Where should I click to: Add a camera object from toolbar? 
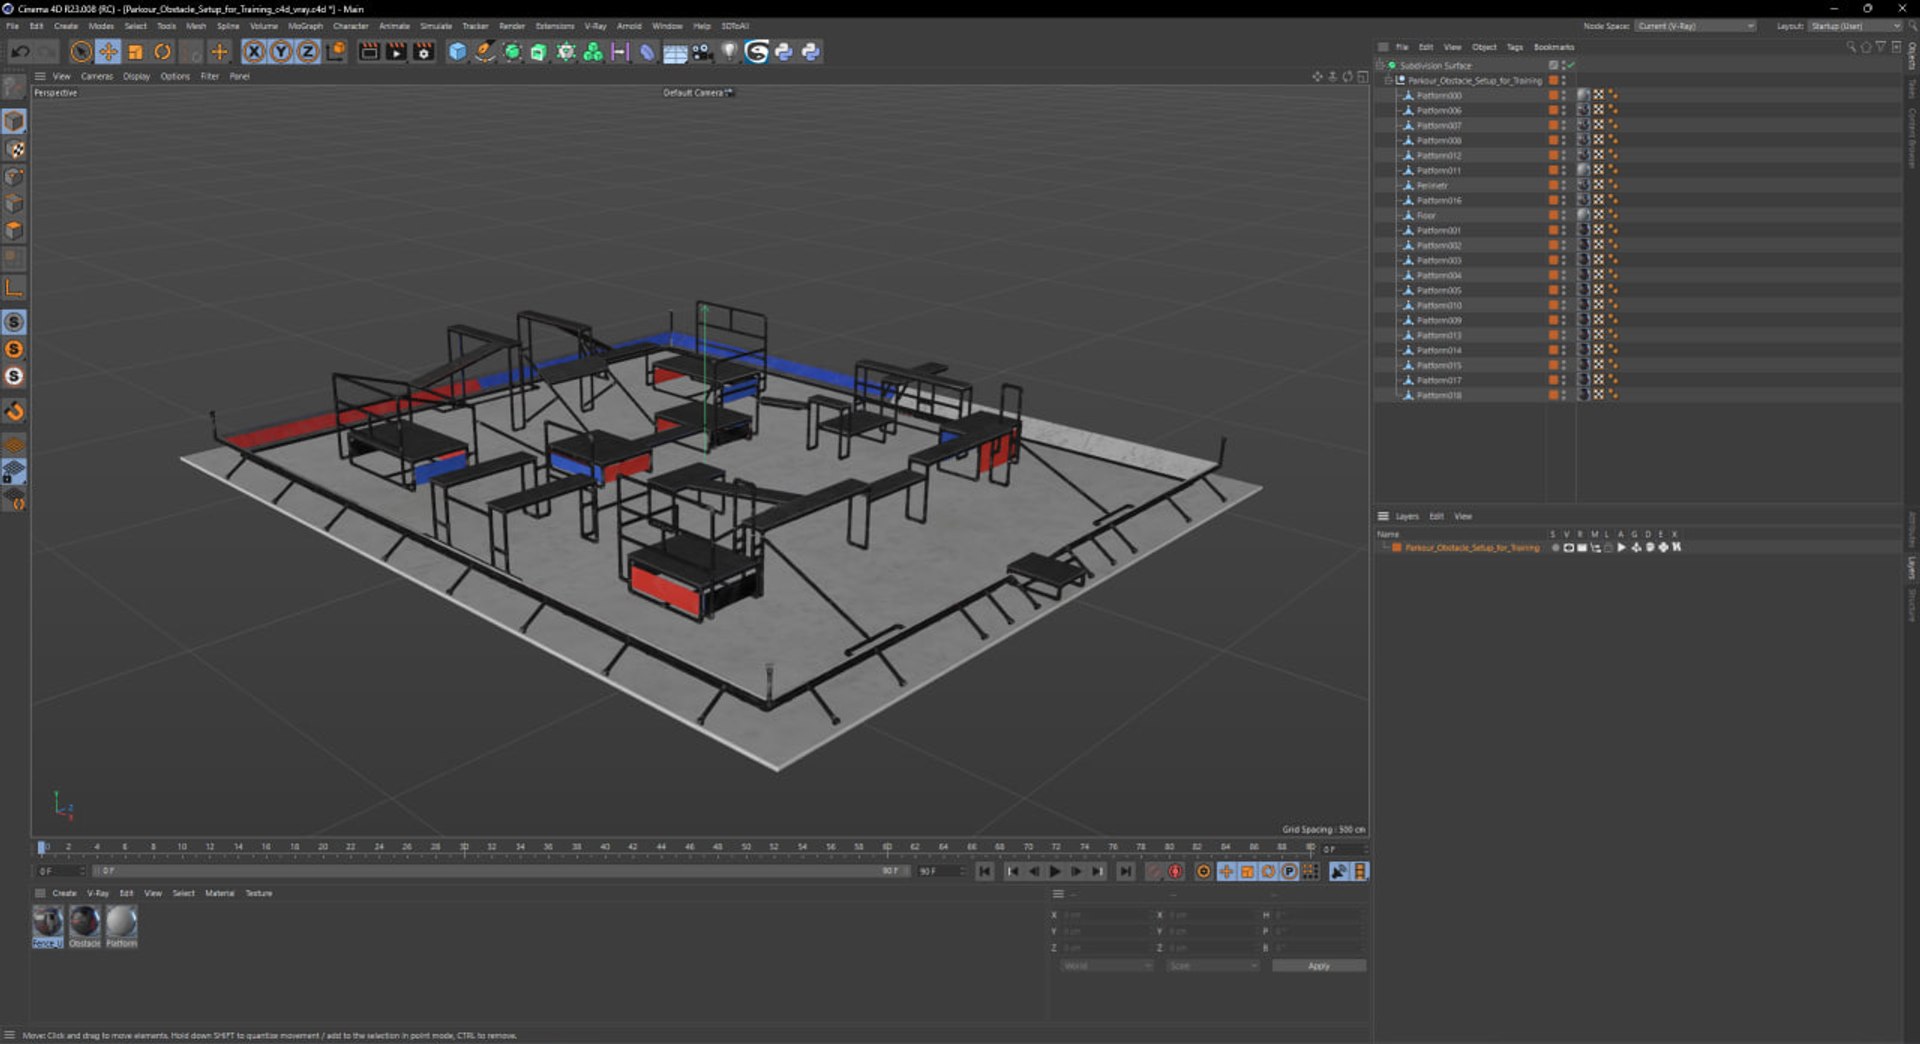point(702,52)
